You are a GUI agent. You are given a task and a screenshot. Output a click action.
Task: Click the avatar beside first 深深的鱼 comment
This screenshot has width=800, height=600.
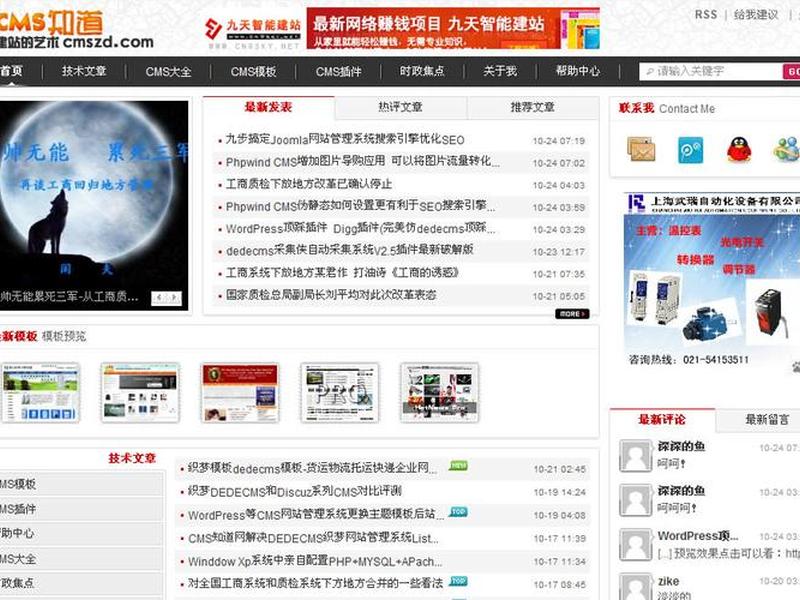tap(635, 456)
